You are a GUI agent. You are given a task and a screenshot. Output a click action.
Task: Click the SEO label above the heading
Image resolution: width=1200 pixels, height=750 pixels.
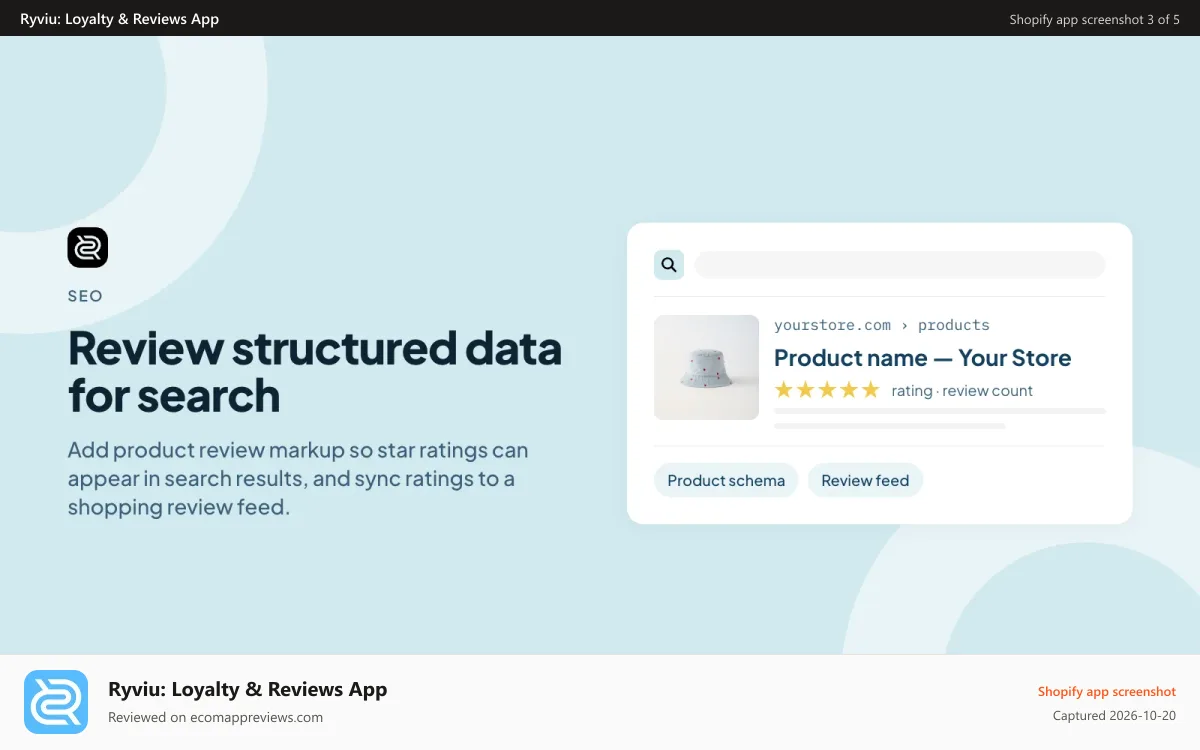[x=85, y=296]
